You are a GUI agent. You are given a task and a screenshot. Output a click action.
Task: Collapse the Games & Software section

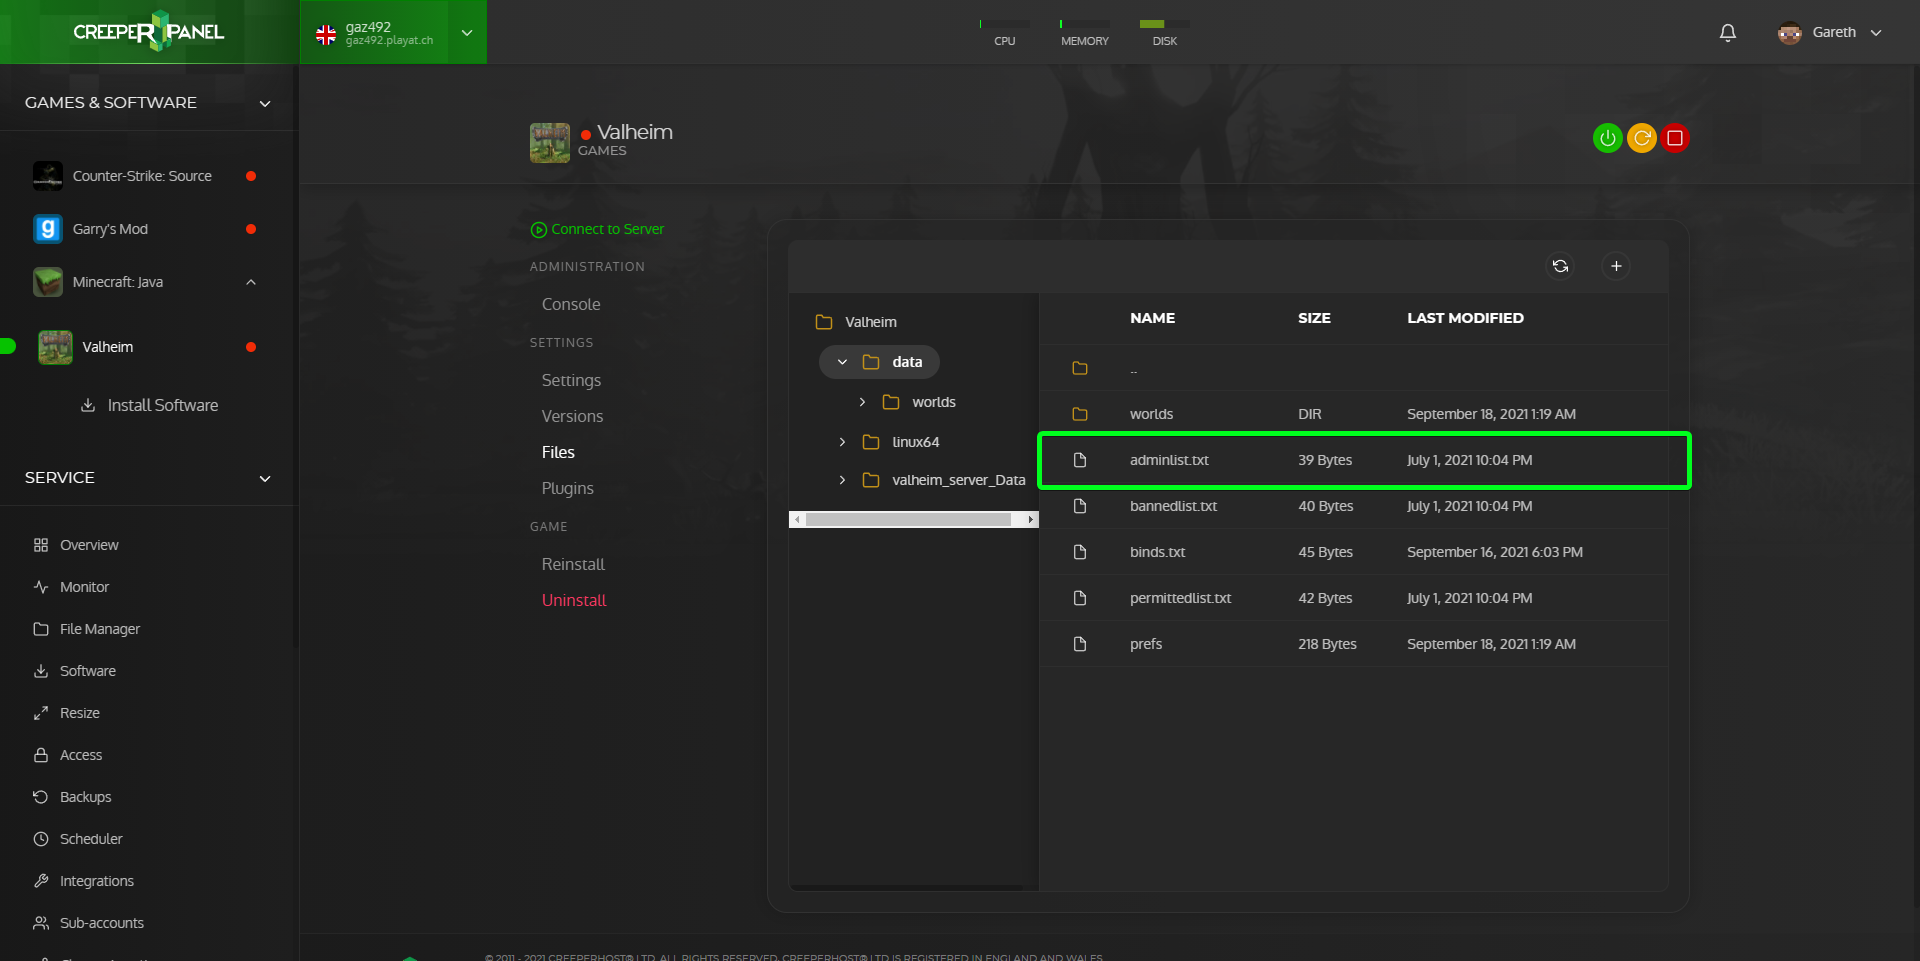point(265,103)
